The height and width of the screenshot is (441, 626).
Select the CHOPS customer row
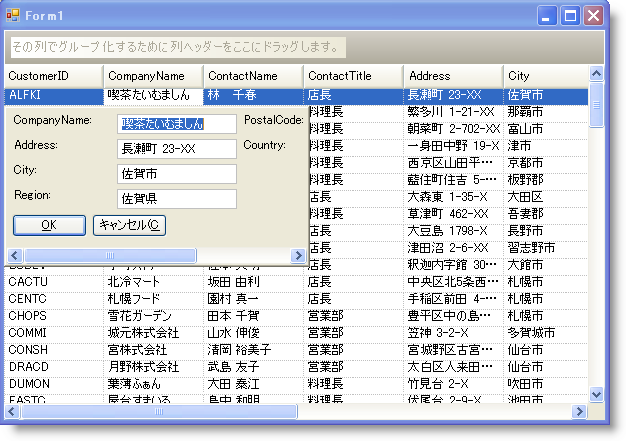coord(27,316)
